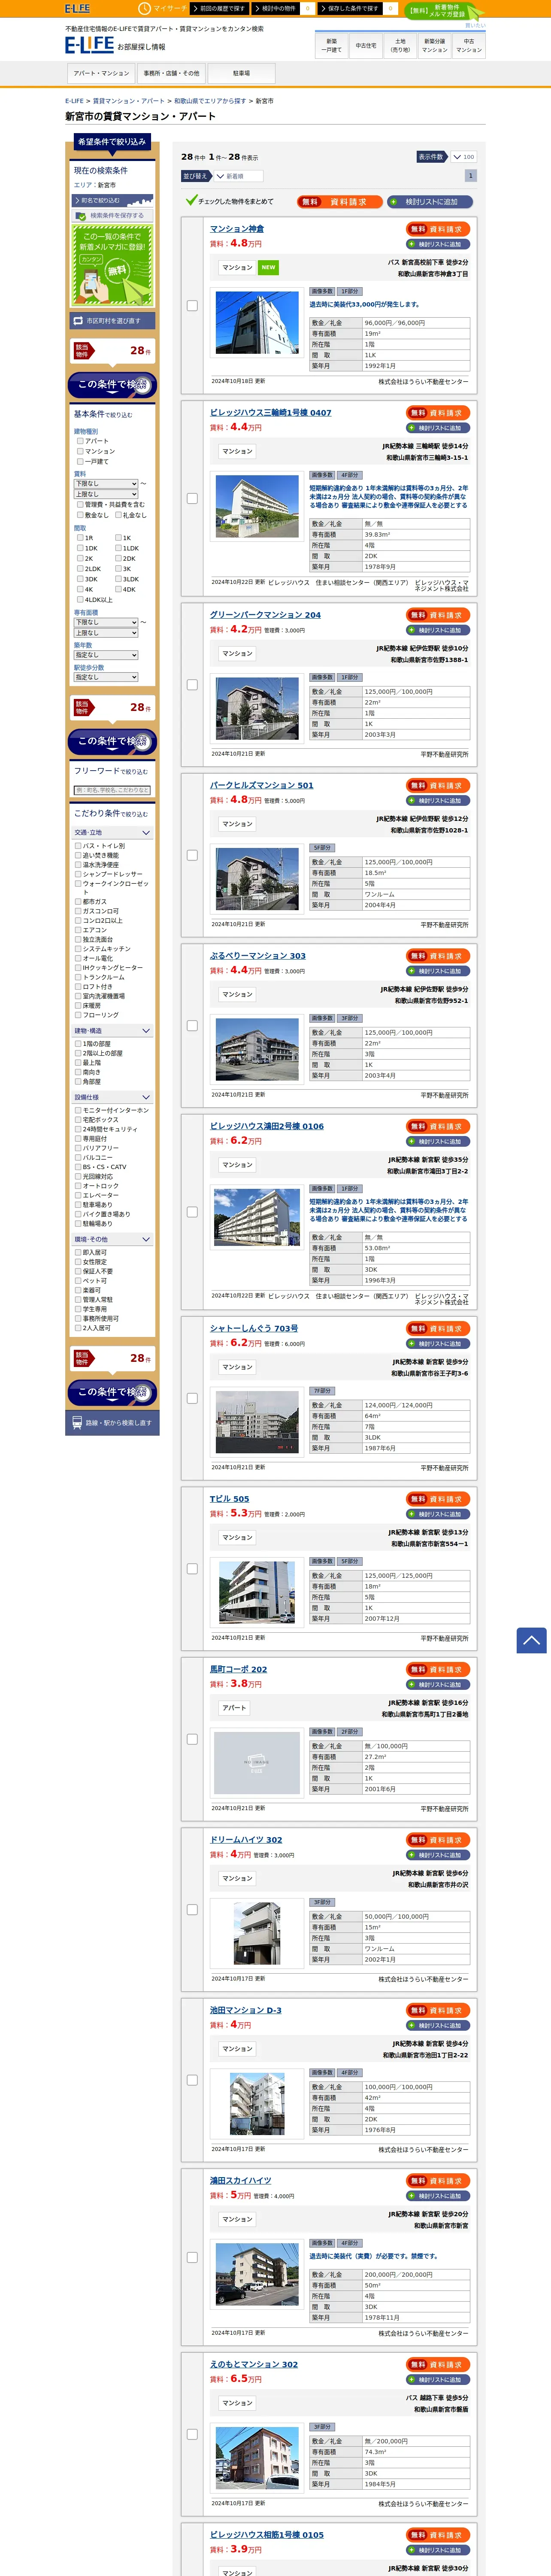
Task: Open the 和歌山県でエリアから探す breadcrumb link
Action: (x=210, y=101)
